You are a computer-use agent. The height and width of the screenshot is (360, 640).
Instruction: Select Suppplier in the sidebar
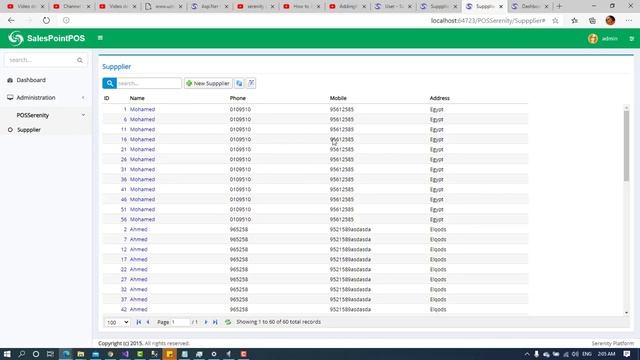[x=29, y=130]
